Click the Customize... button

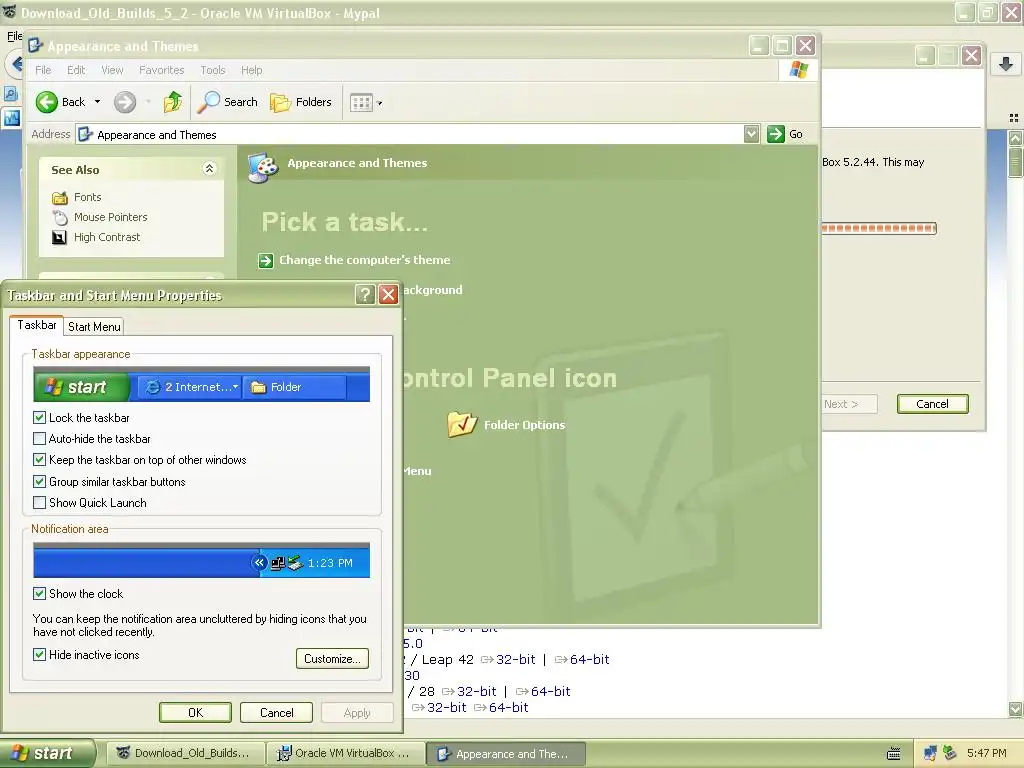point(332,658)
